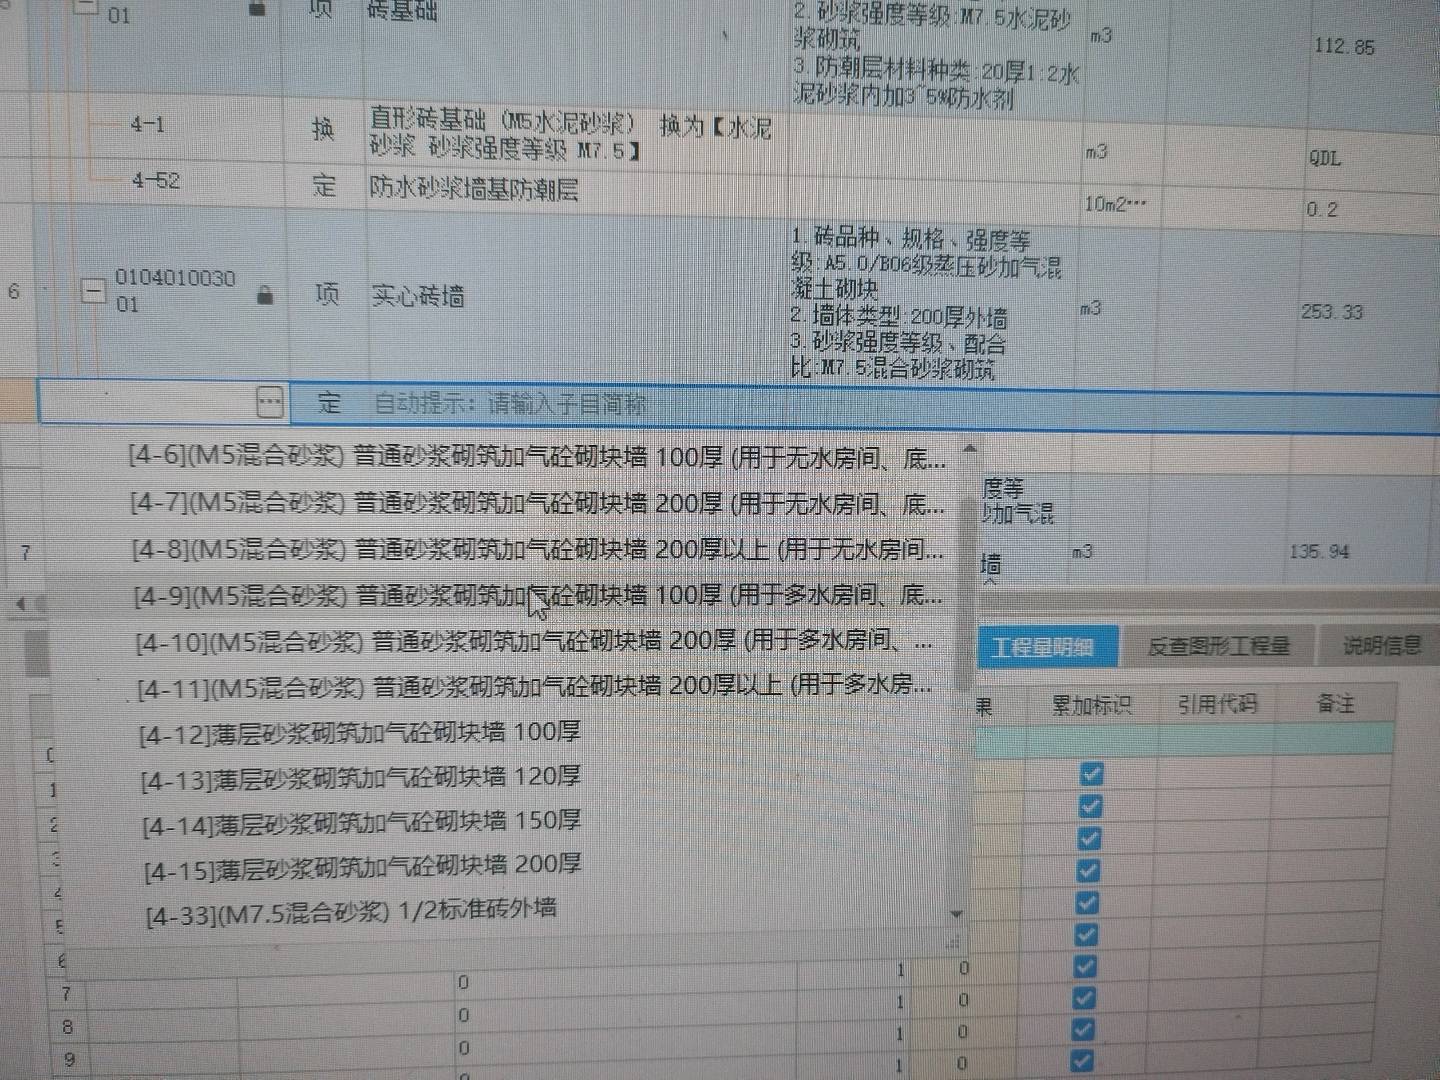Click the quantity value 253.33
The width and height of the screenshot is (1440, 1080).
pos(1332,311)
